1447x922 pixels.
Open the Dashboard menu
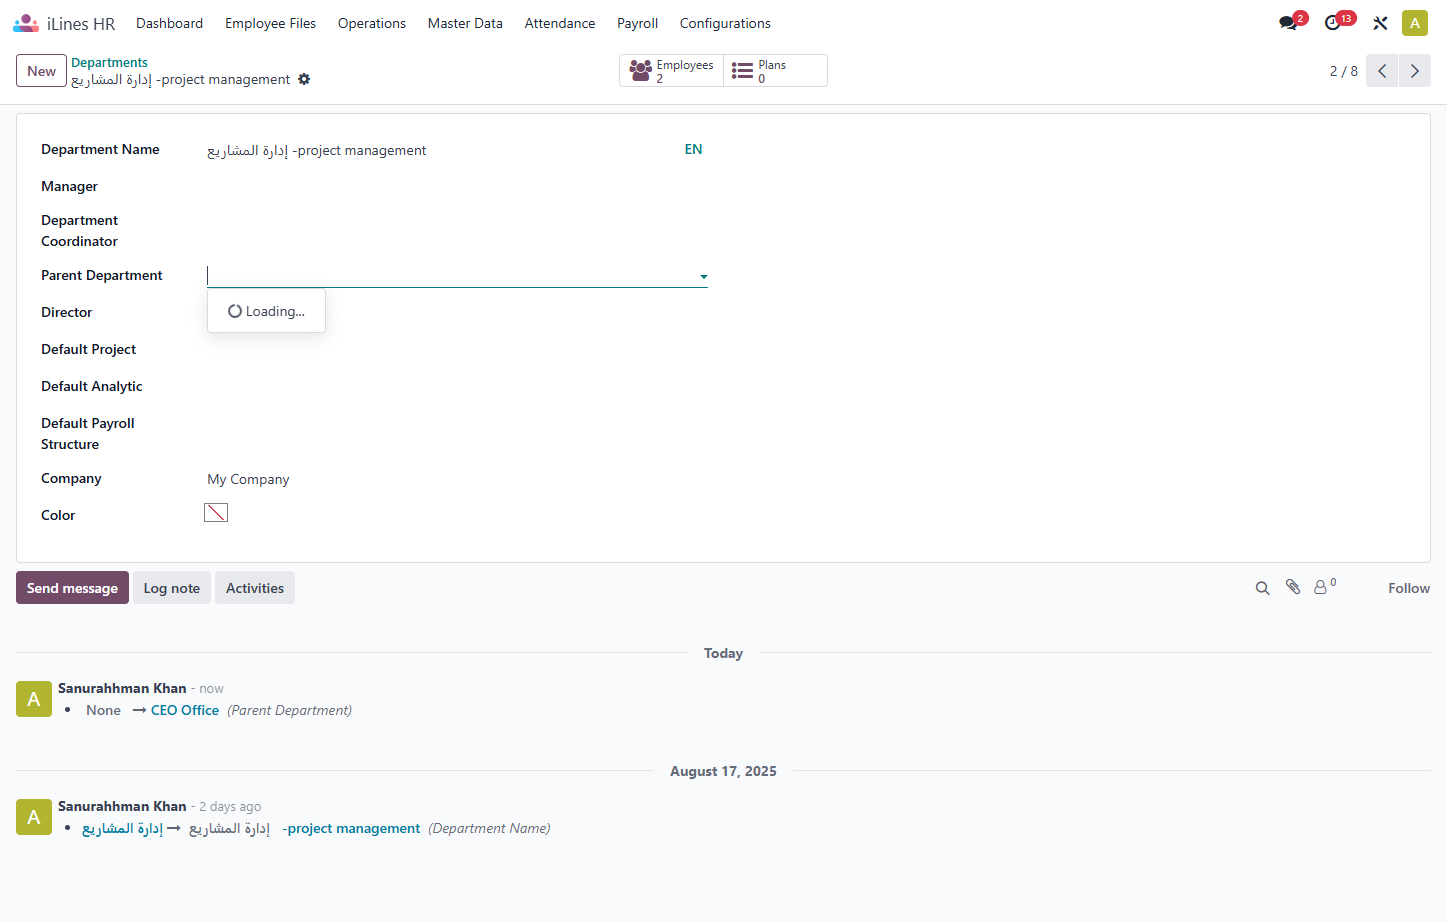point(169,23)
